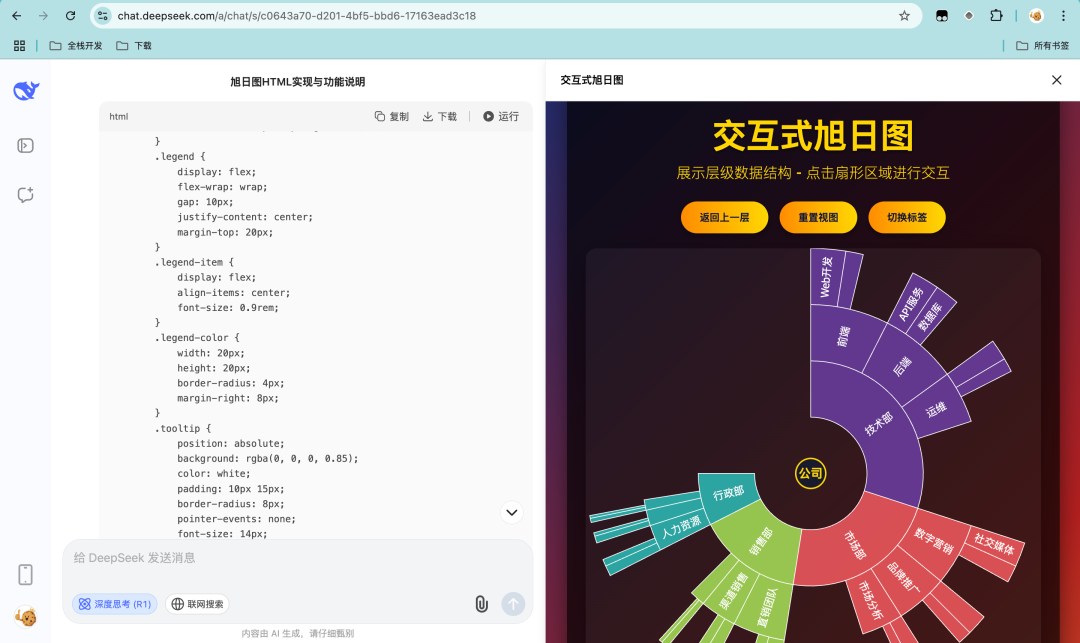
Task: Click the round gray extension icon
Action: pos(968,15)
